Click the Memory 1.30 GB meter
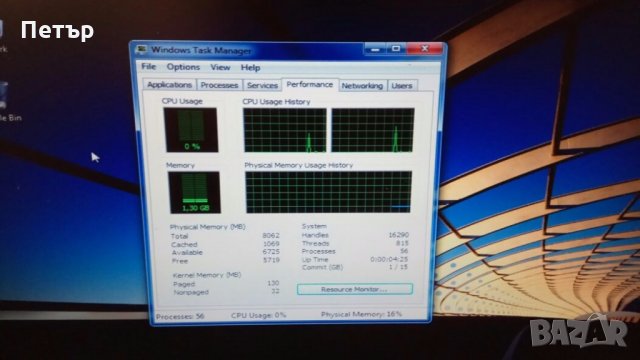This screenshot has height=360, width=640. click(x=194, y=192)
